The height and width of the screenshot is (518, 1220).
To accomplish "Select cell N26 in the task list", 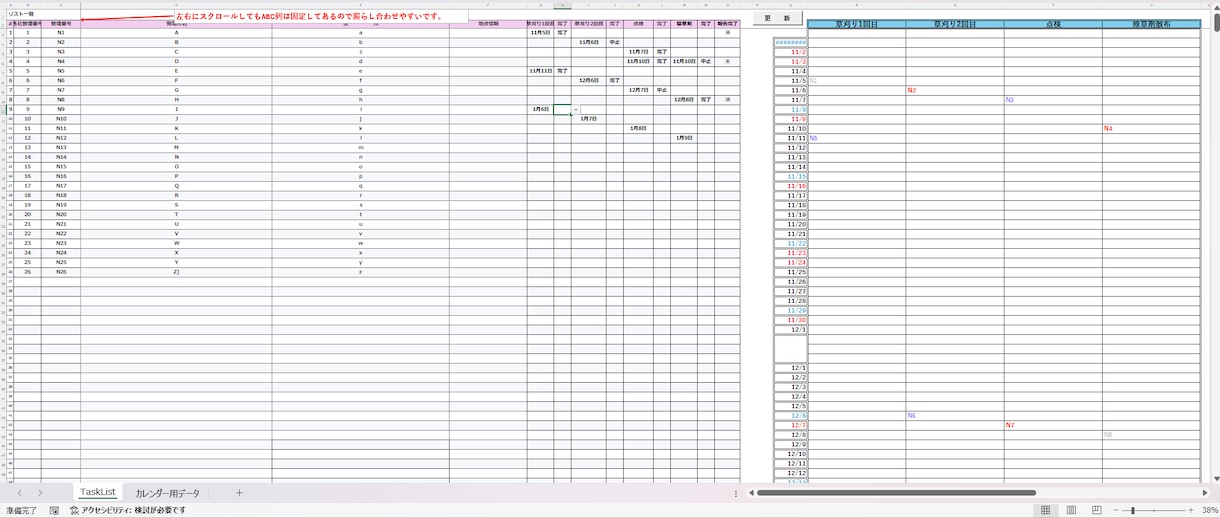I will point(61,272).
